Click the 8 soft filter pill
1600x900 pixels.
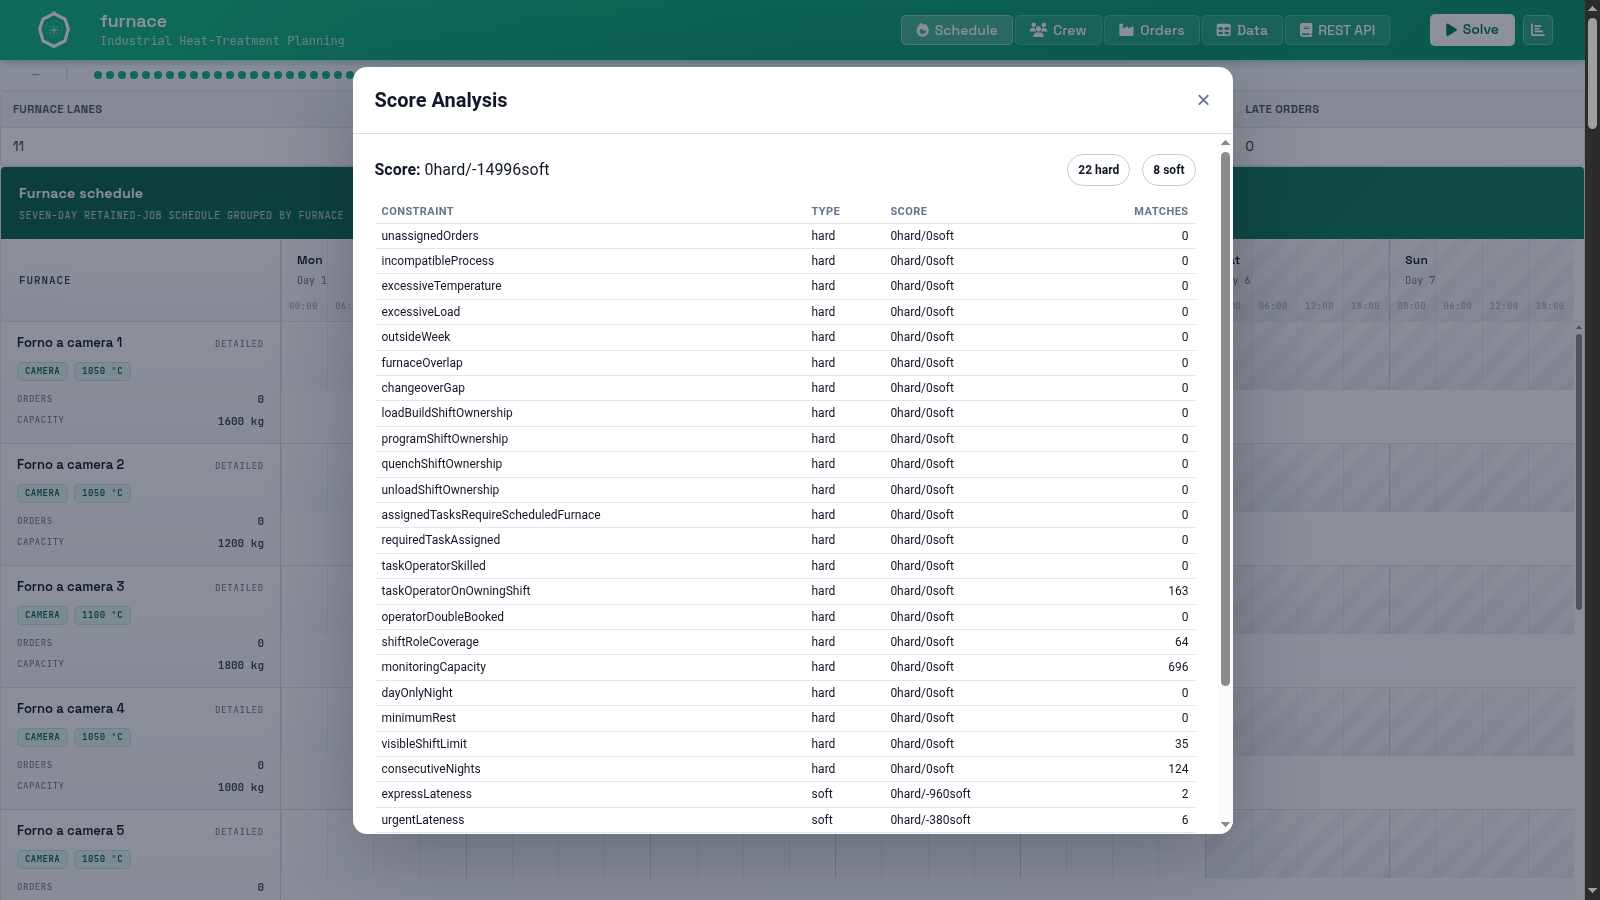tap(1168, 170)
